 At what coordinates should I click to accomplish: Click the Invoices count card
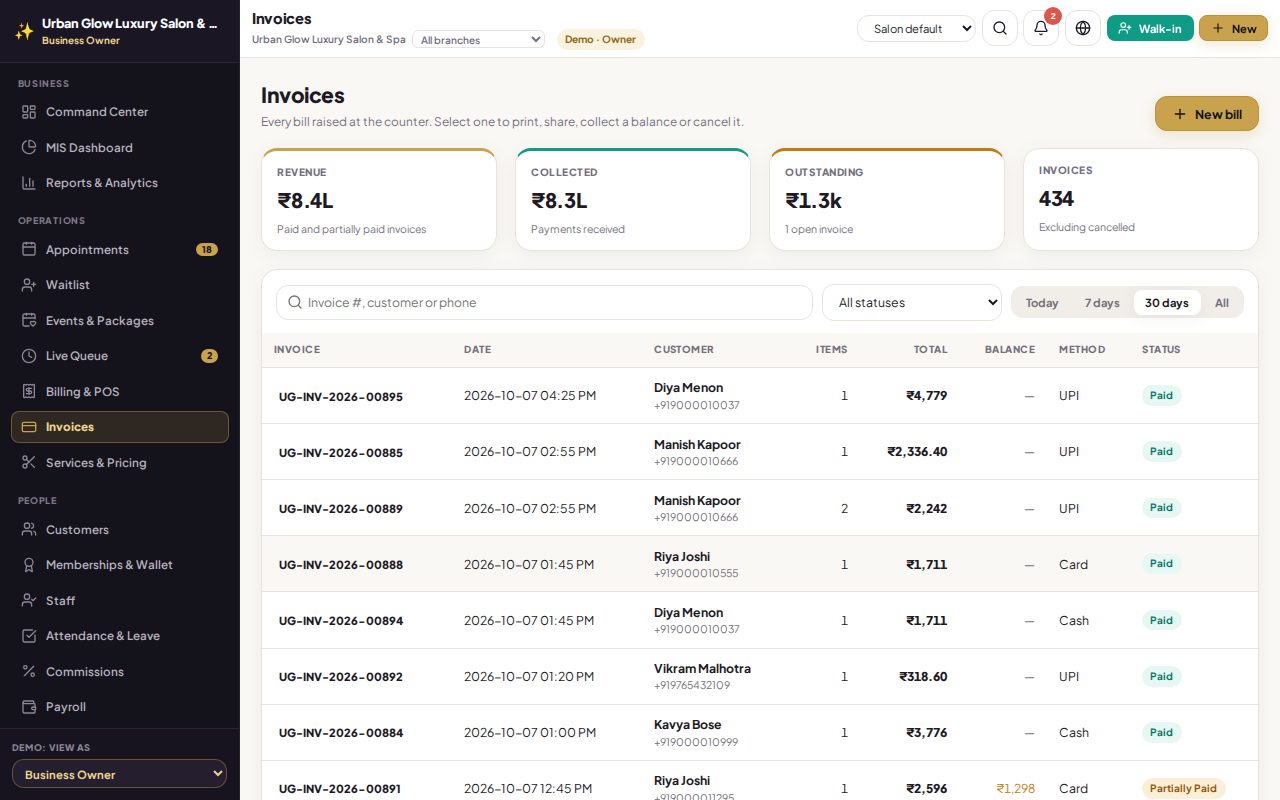[x=1141, y=199]
